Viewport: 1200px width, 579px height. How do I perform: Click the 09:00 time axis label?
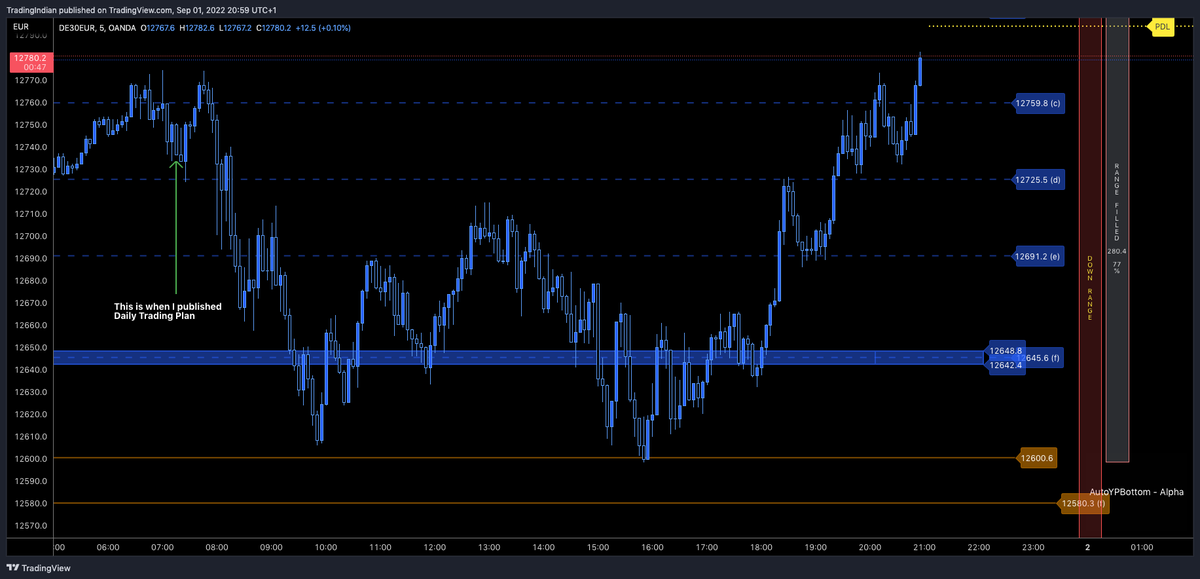click(271, 547)
